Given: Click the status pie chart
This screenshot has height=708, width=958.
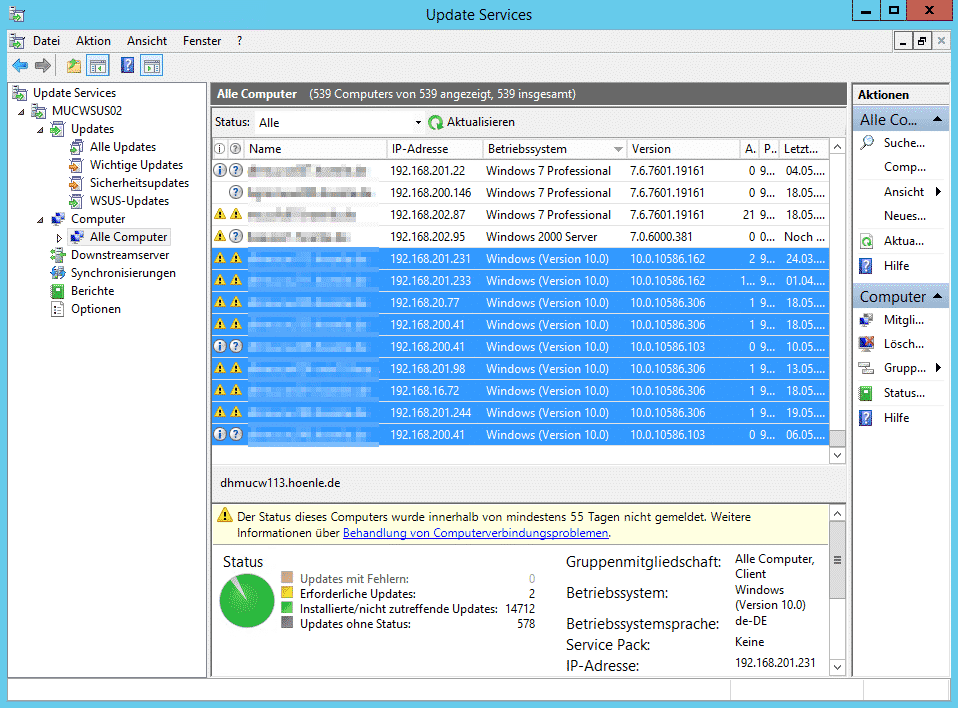Looking at the screenshot, I should [247, 600].
